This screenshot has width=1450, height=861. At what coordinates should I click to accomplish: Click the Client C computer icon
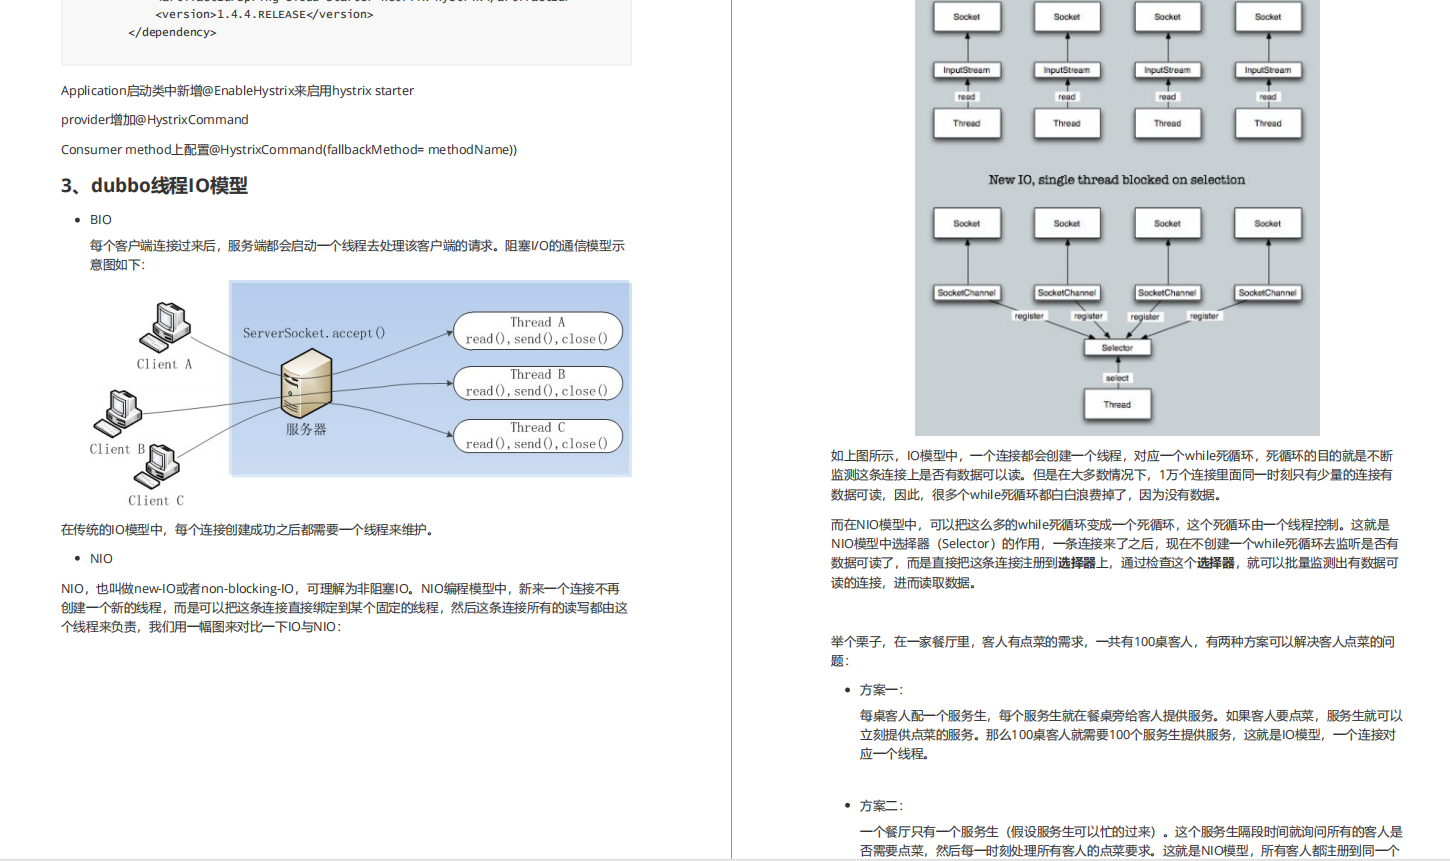(157, 467)
